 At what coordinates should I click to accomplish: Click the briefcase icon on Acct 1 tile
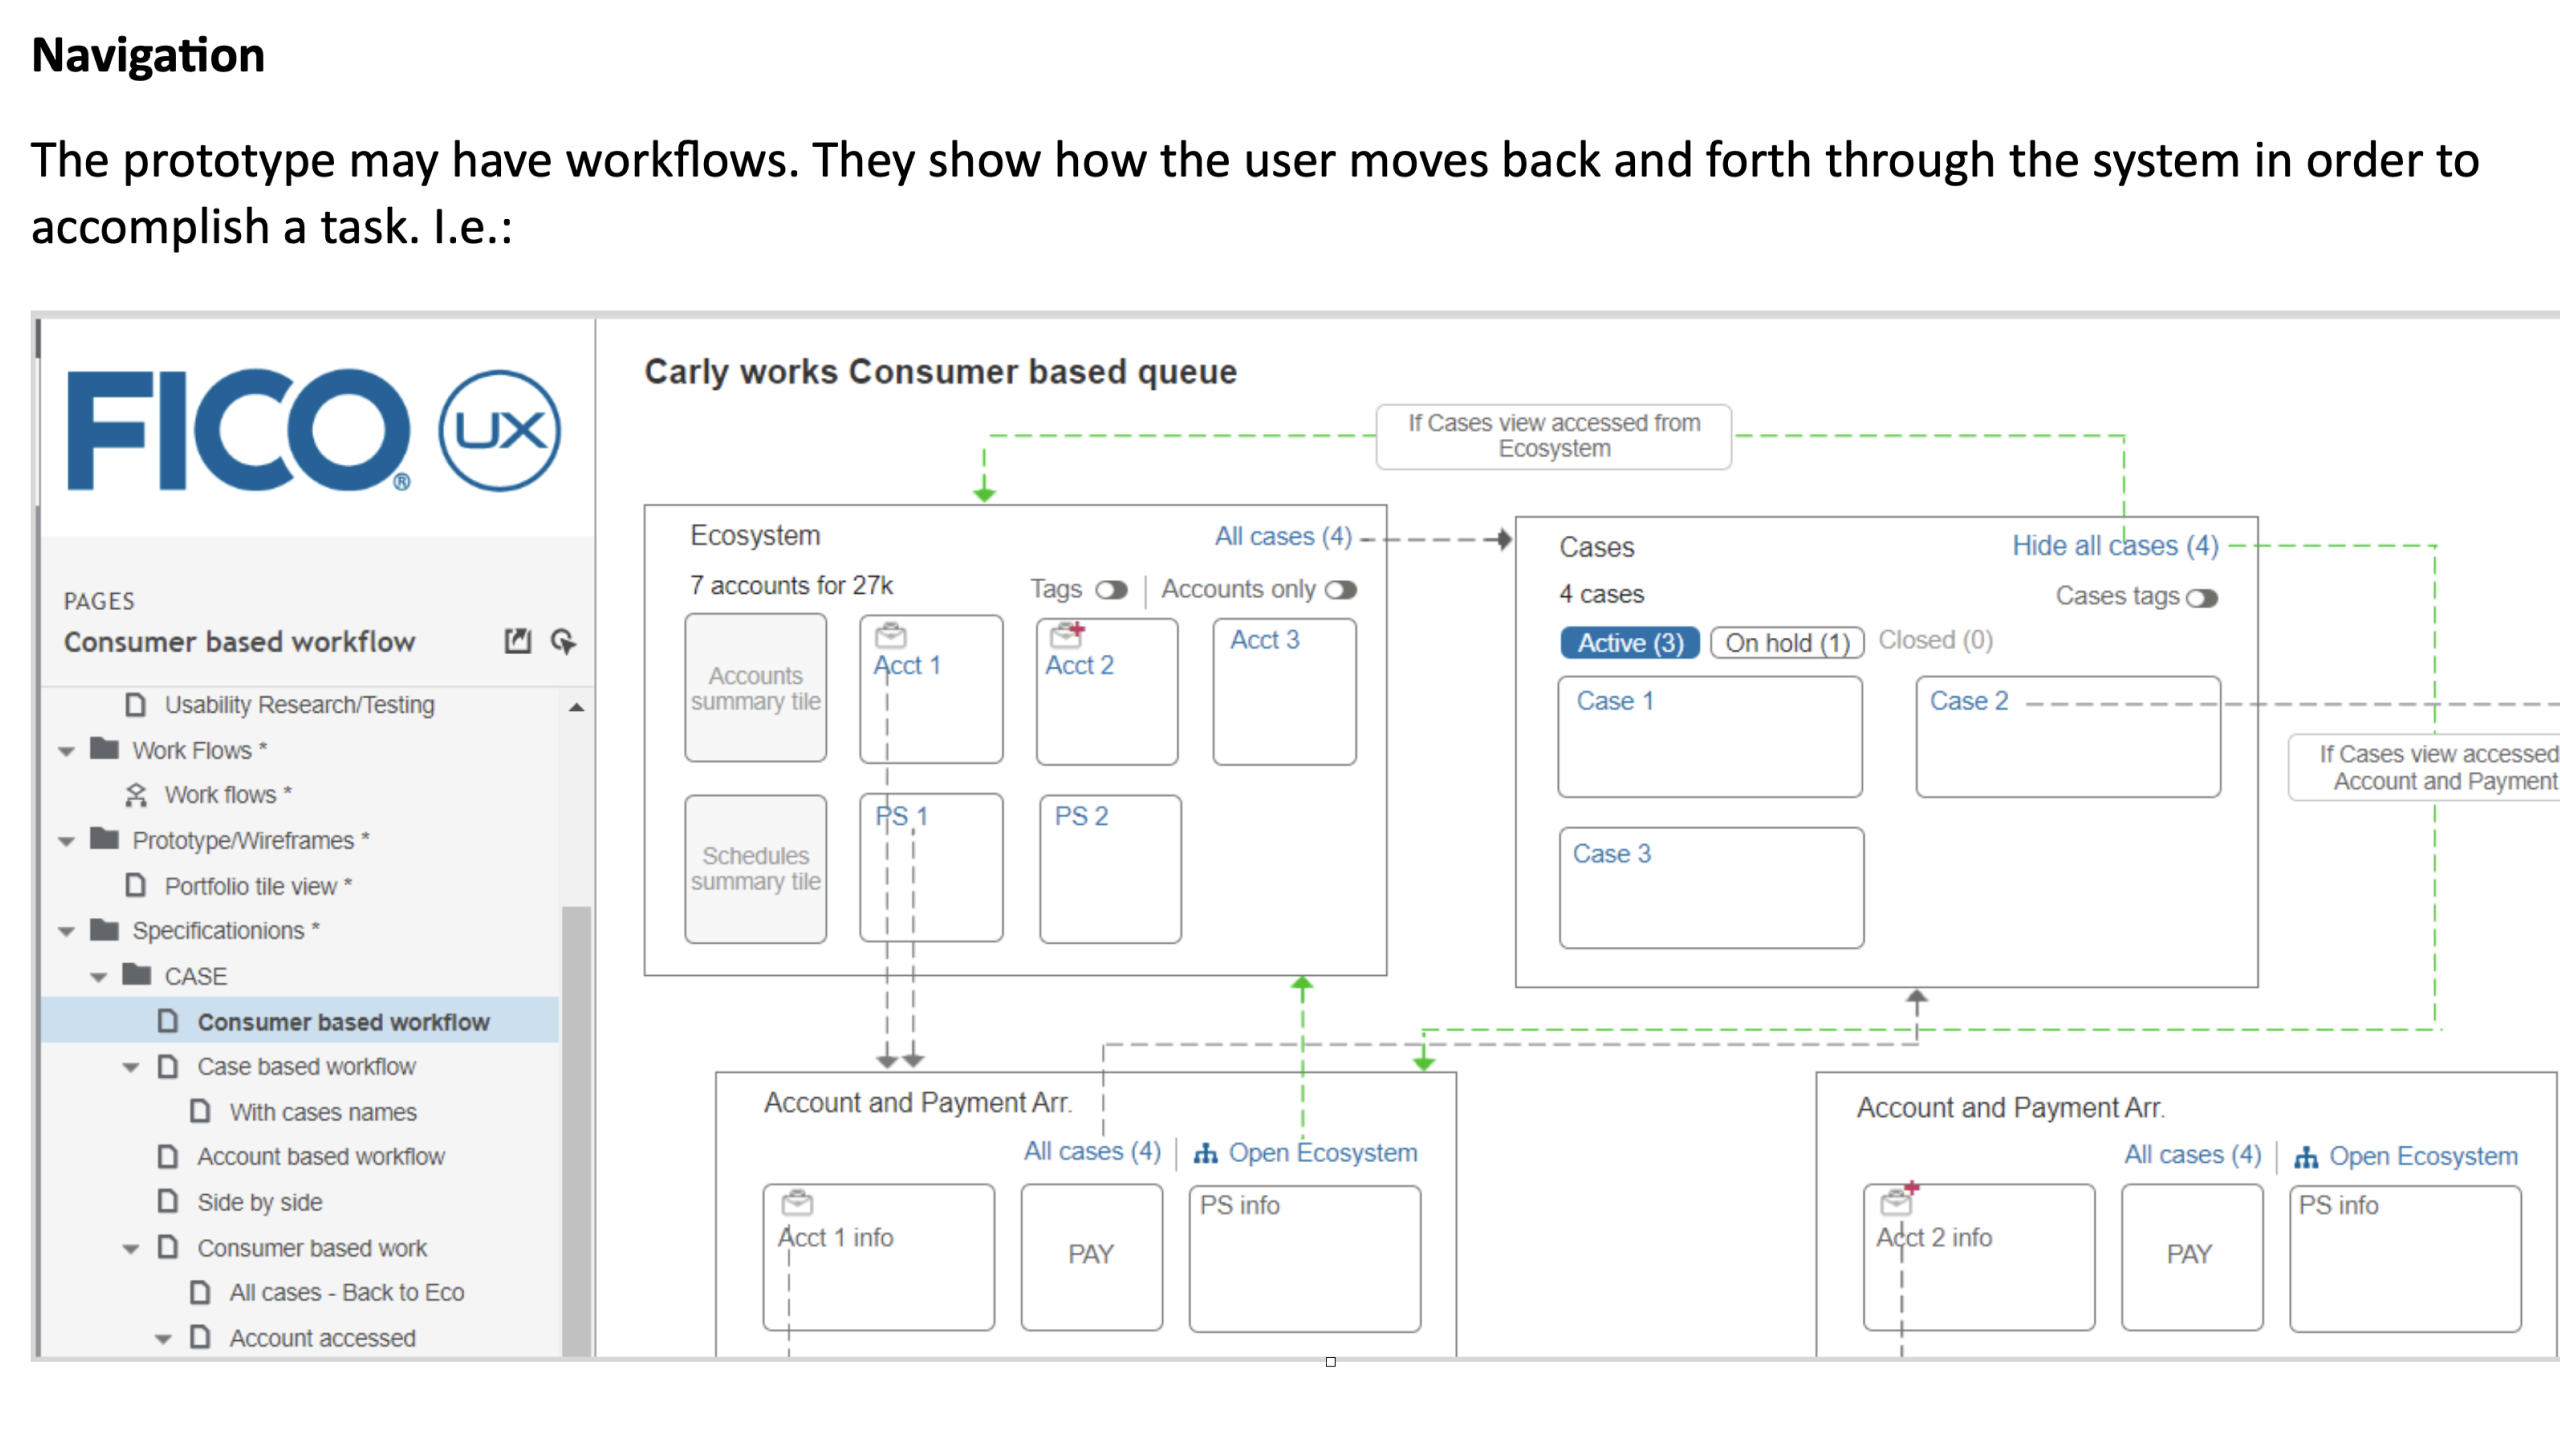click(x=890, y=635)
